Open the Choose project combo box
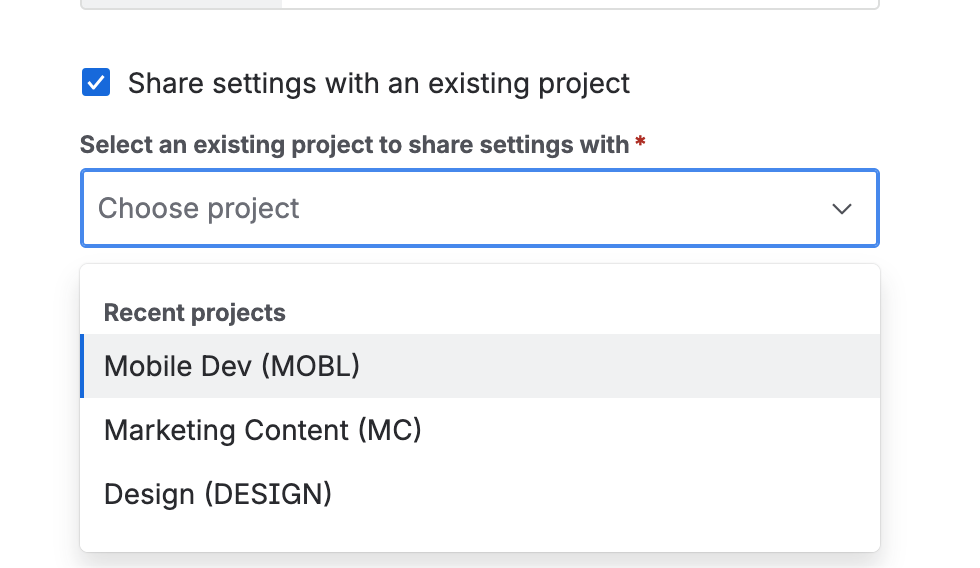The width and height of the screenshot is (980, 568). tap(479, 208)
